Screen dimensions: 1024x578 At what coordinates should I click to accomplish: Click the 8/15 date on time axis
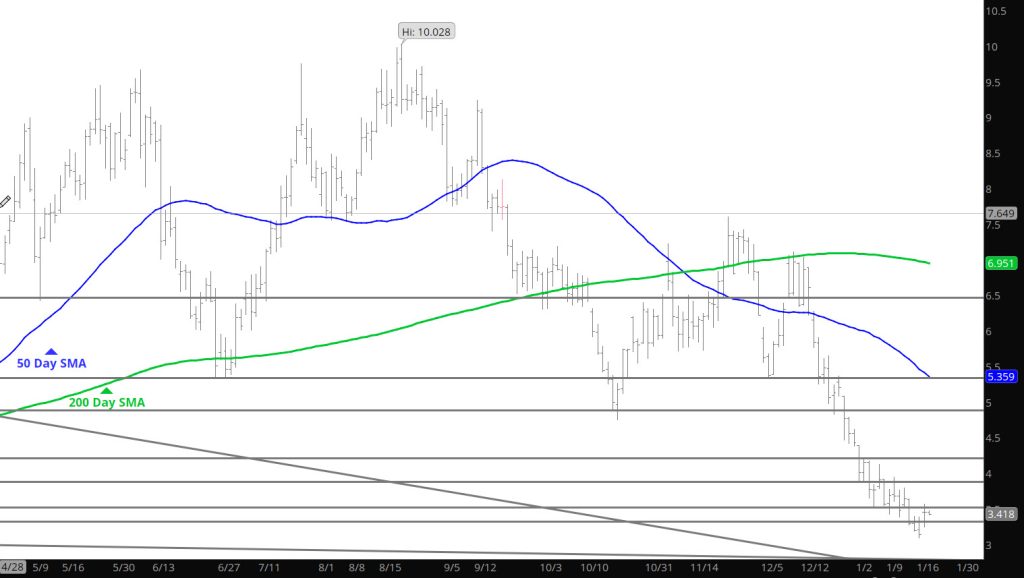tap(394, 567)
